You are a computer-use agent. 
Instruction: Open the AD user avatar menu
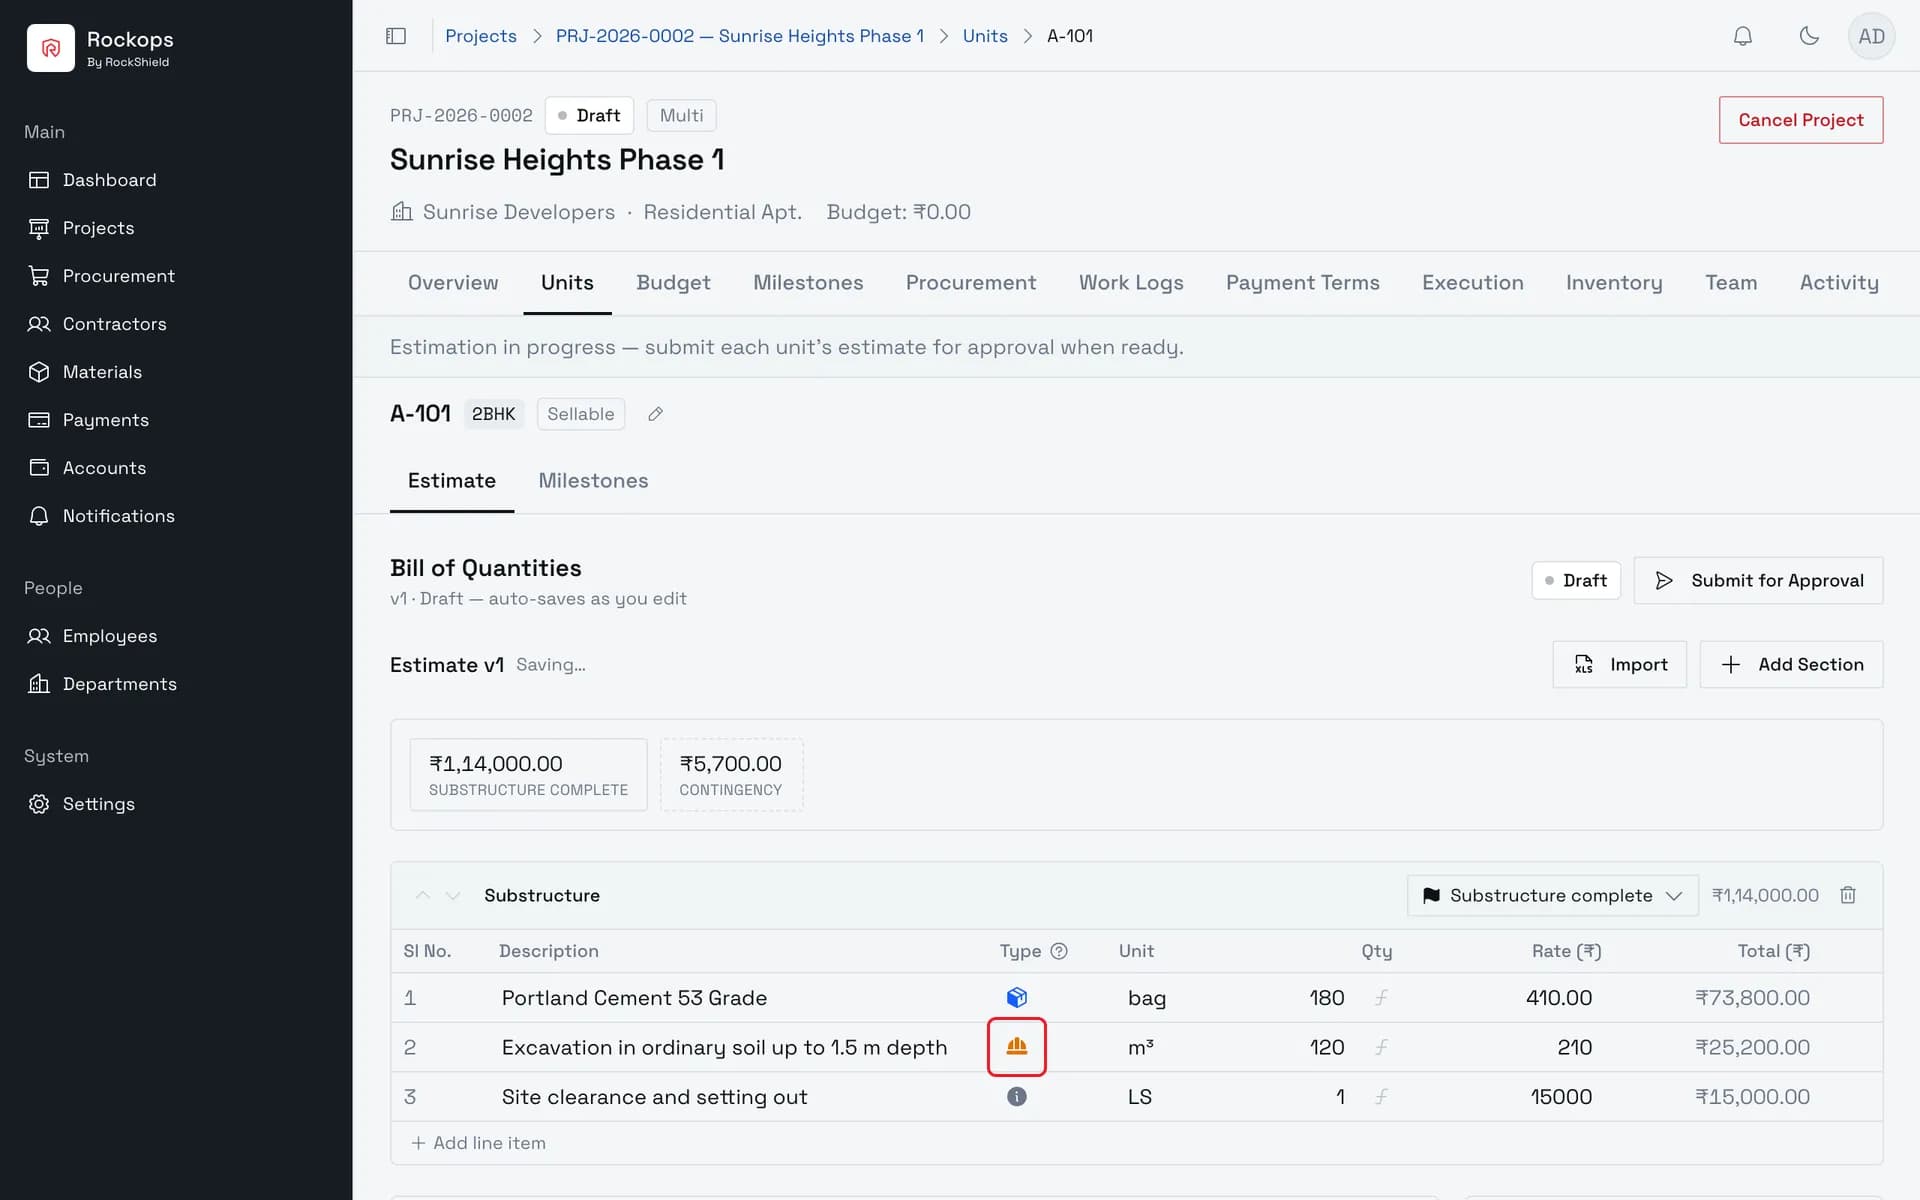click(x=1871, y=36)
